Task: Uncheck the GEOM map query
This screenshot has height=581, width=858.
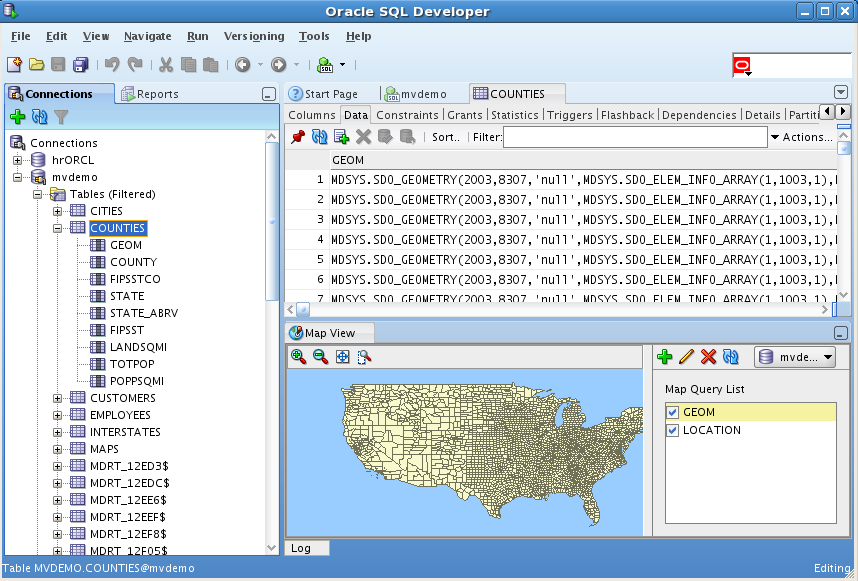Action: tap(673, 412)
